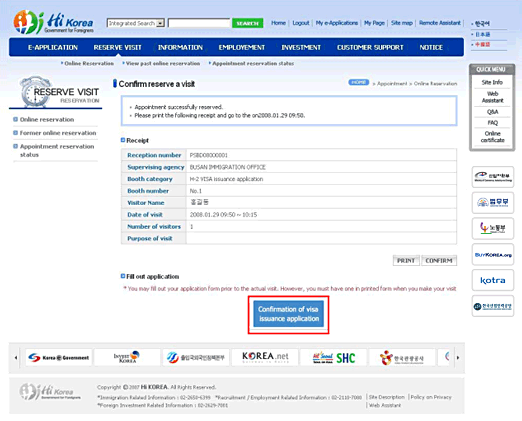
Task: Click the Seoul SHC partner logo
Action: tap(334, 358)
